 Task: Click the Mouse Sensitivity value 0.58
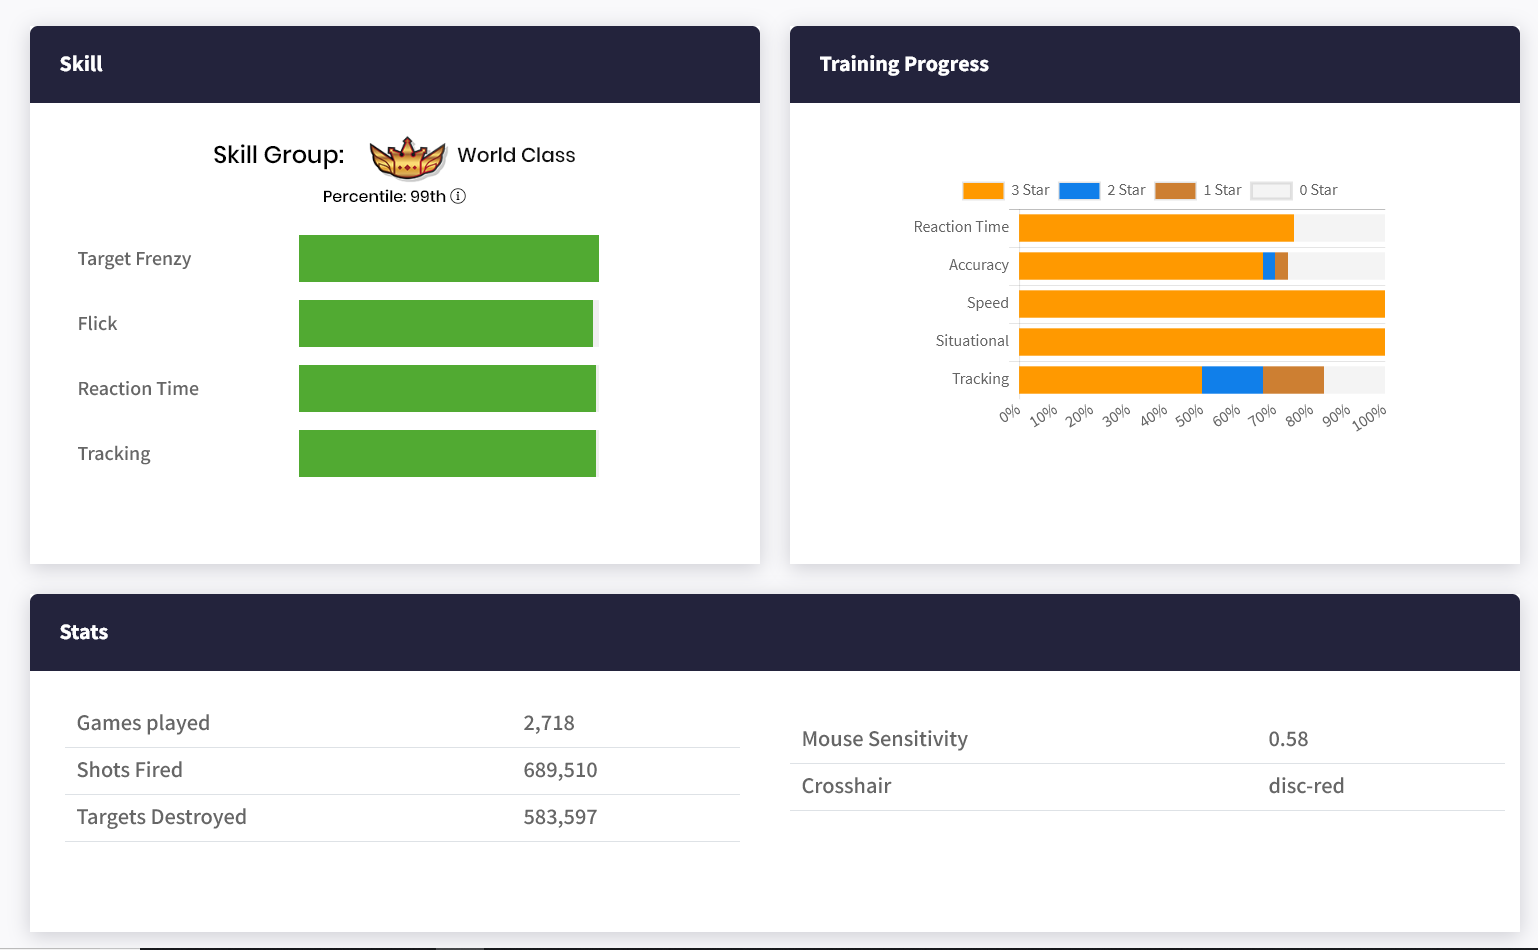click(1288, 740)
